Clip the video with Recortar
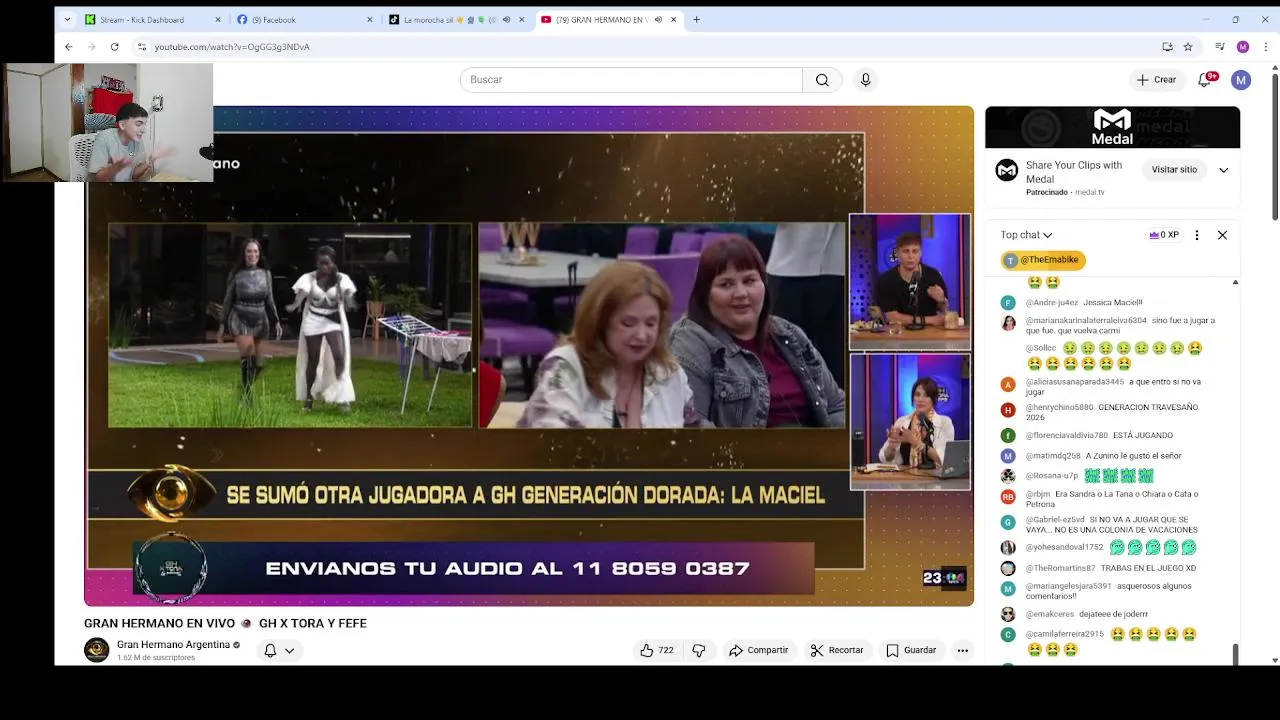 [836, 650]
